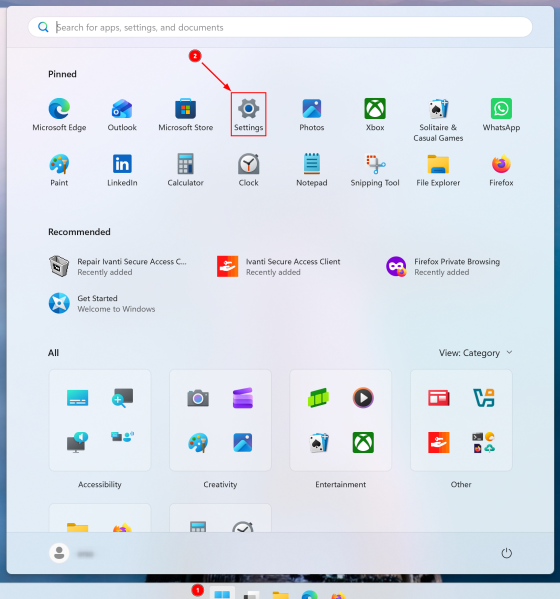Click the Entertainment category label
The image size is (560, 599).
click(x=340, y=484)
